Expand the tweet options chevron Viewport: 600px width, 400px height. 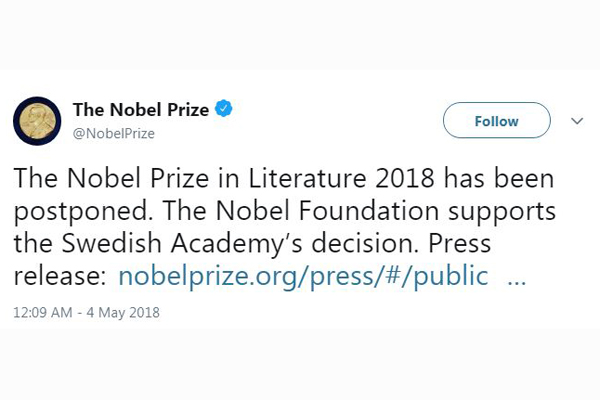pyautogui.click(x=577, y=121)
